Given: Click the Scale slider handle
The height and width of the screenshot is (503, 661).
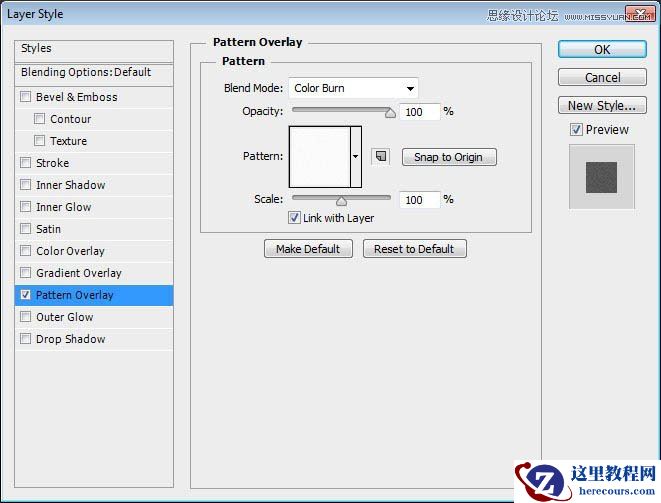Looking at the screenshot, I should [x=341, y=201].
